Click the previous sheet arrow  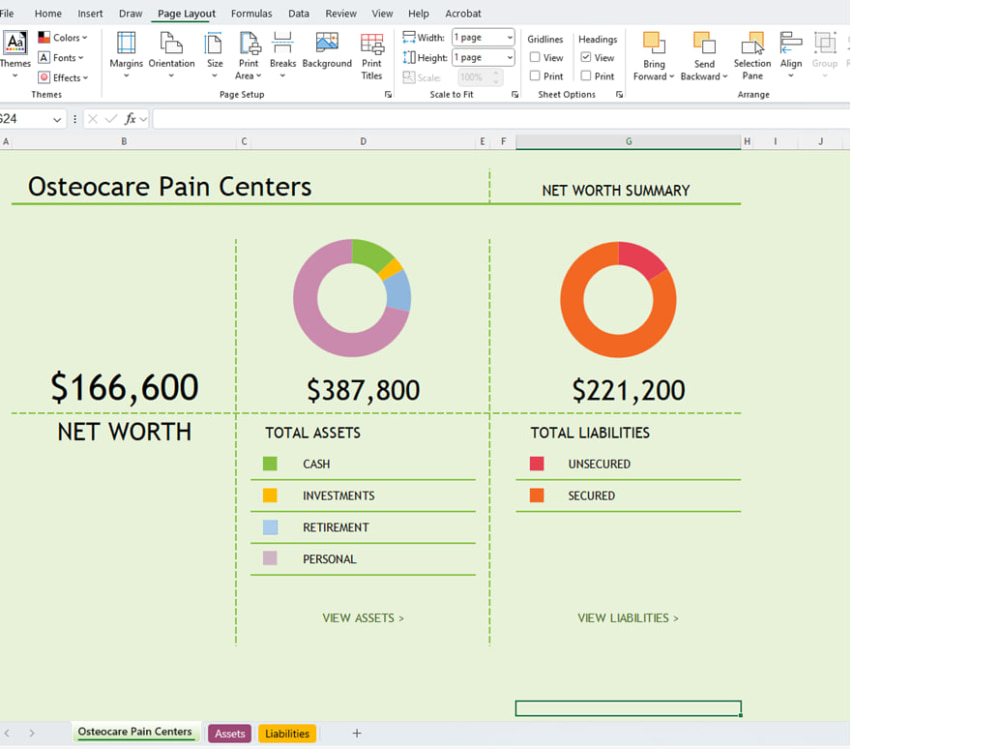[x=7, y=733]
